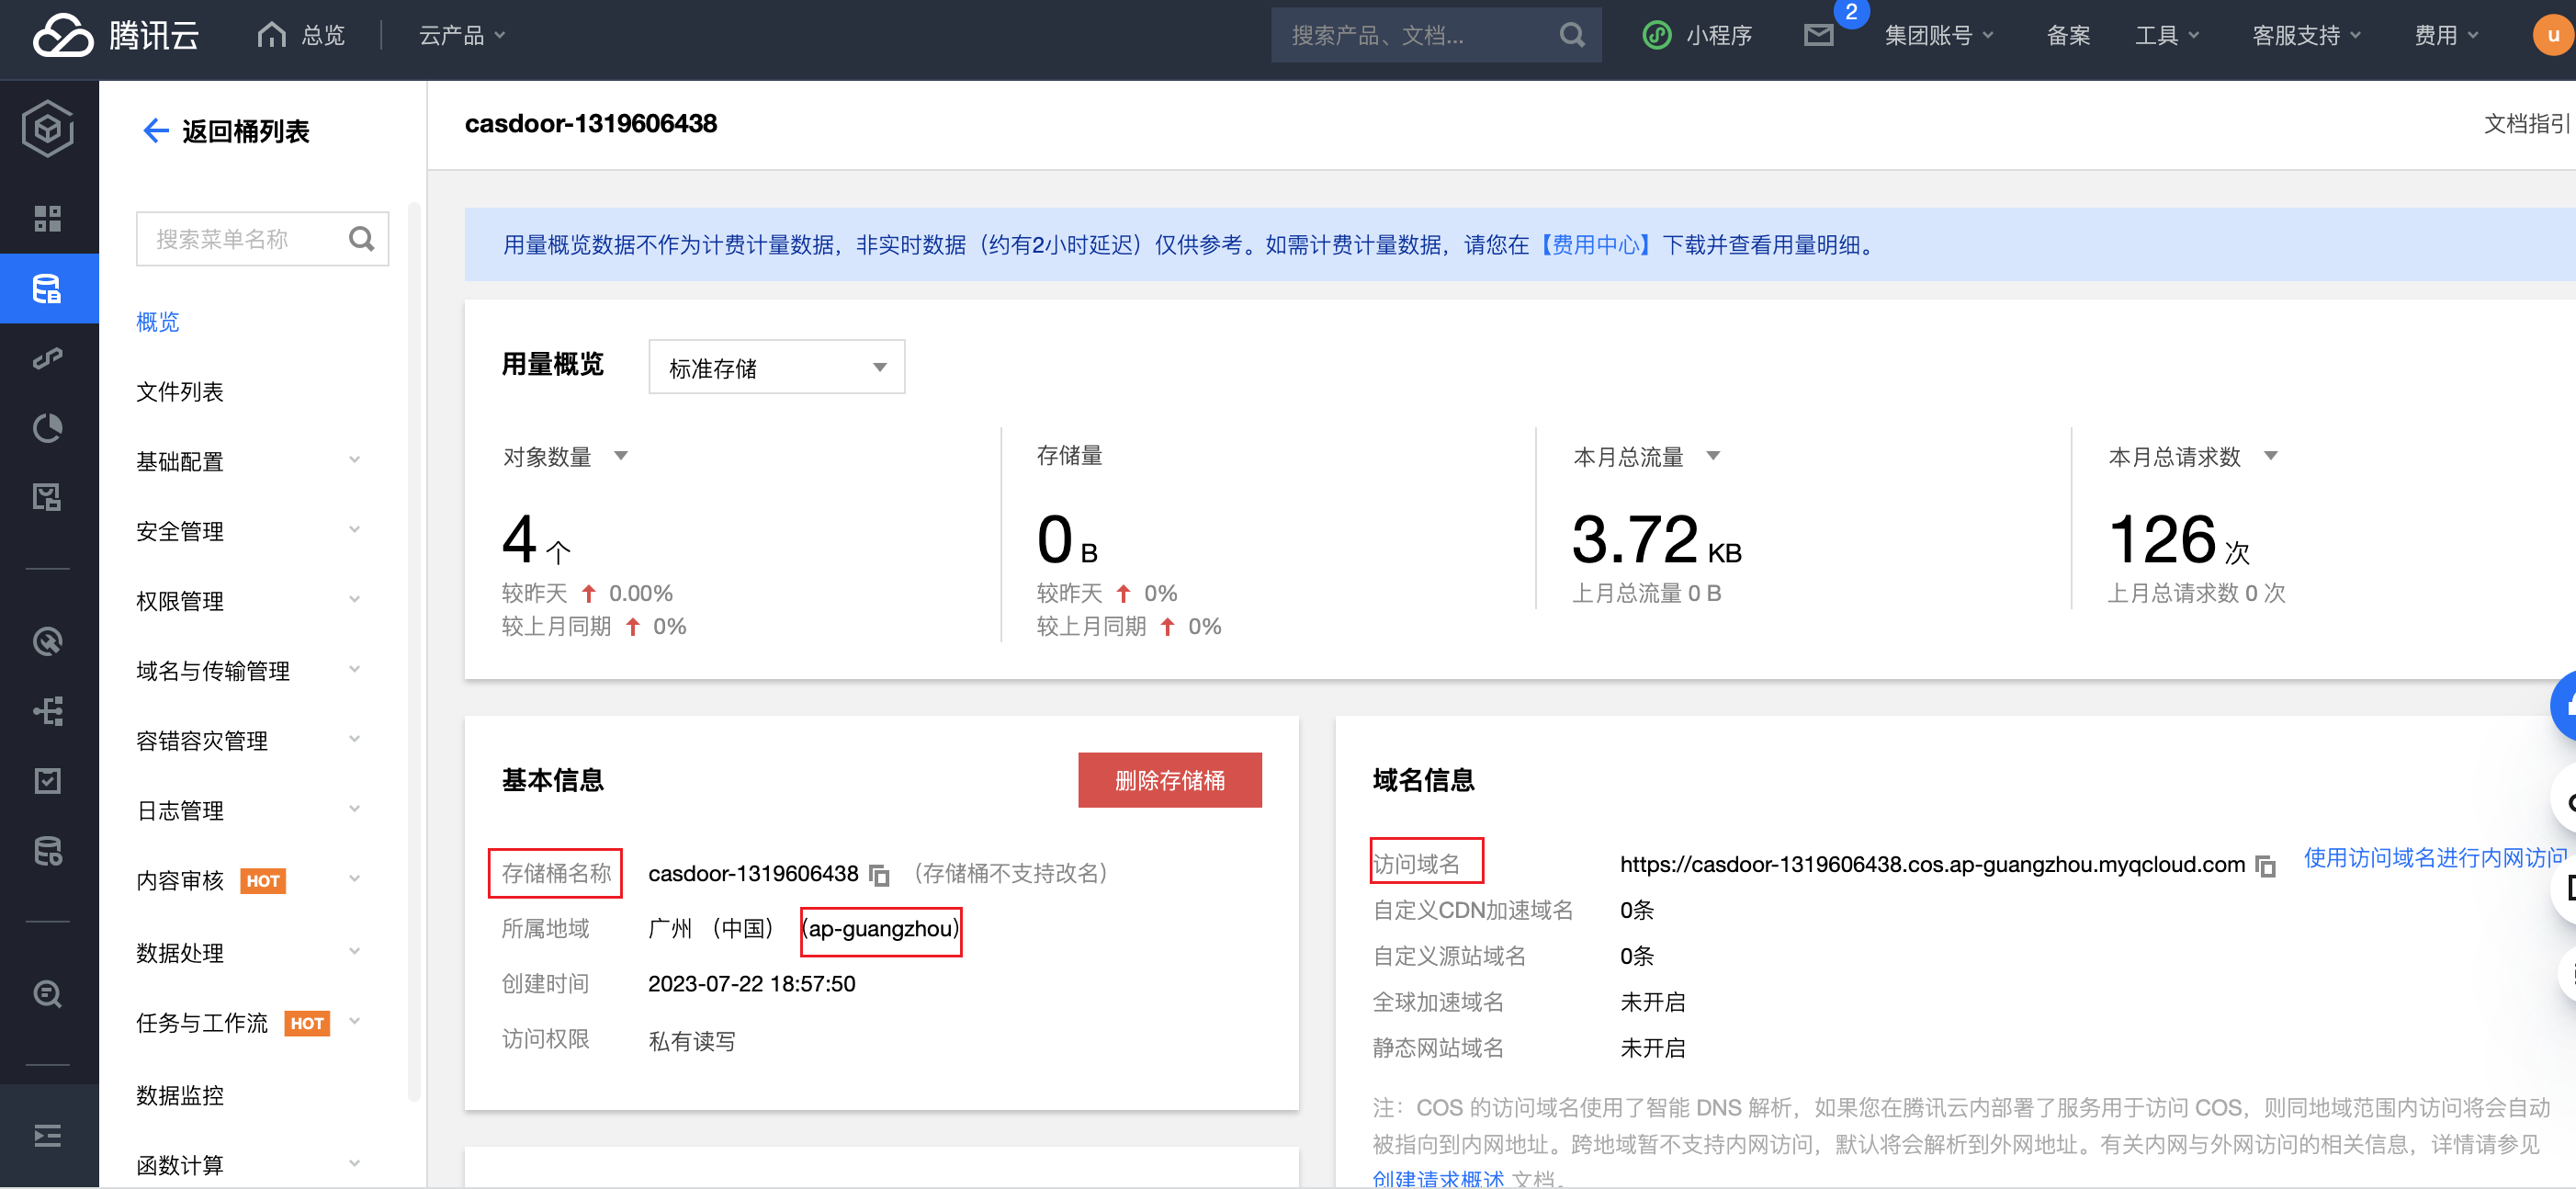Open the 云产品 dropdown menu
The width and height of the screenshot is (2576, 1189).
tap(461, 35)
